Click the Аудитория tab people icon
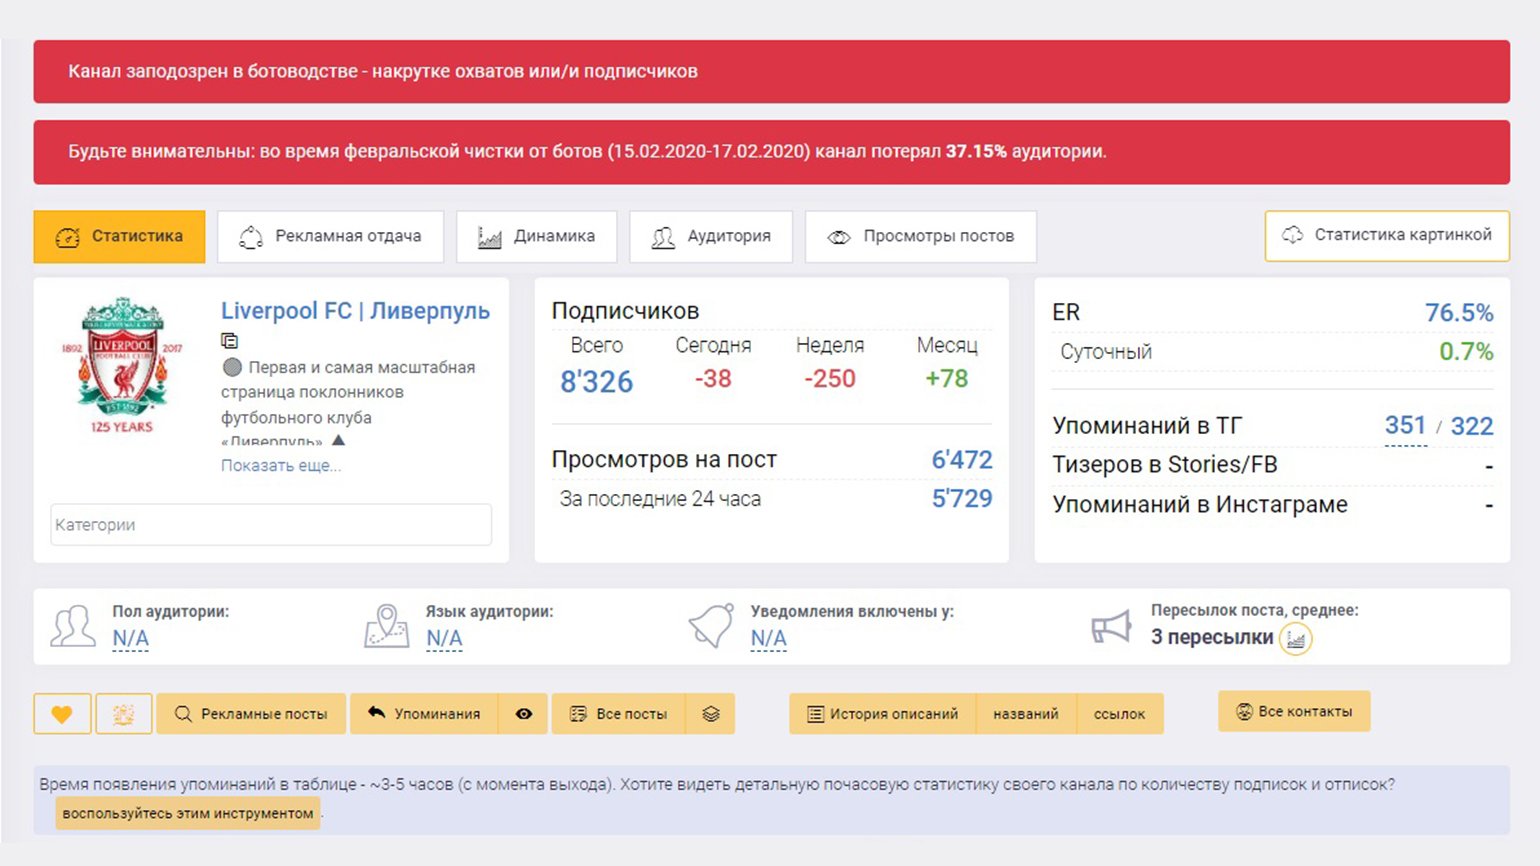This screenshot has width=1540, height=866. point(663,238)
